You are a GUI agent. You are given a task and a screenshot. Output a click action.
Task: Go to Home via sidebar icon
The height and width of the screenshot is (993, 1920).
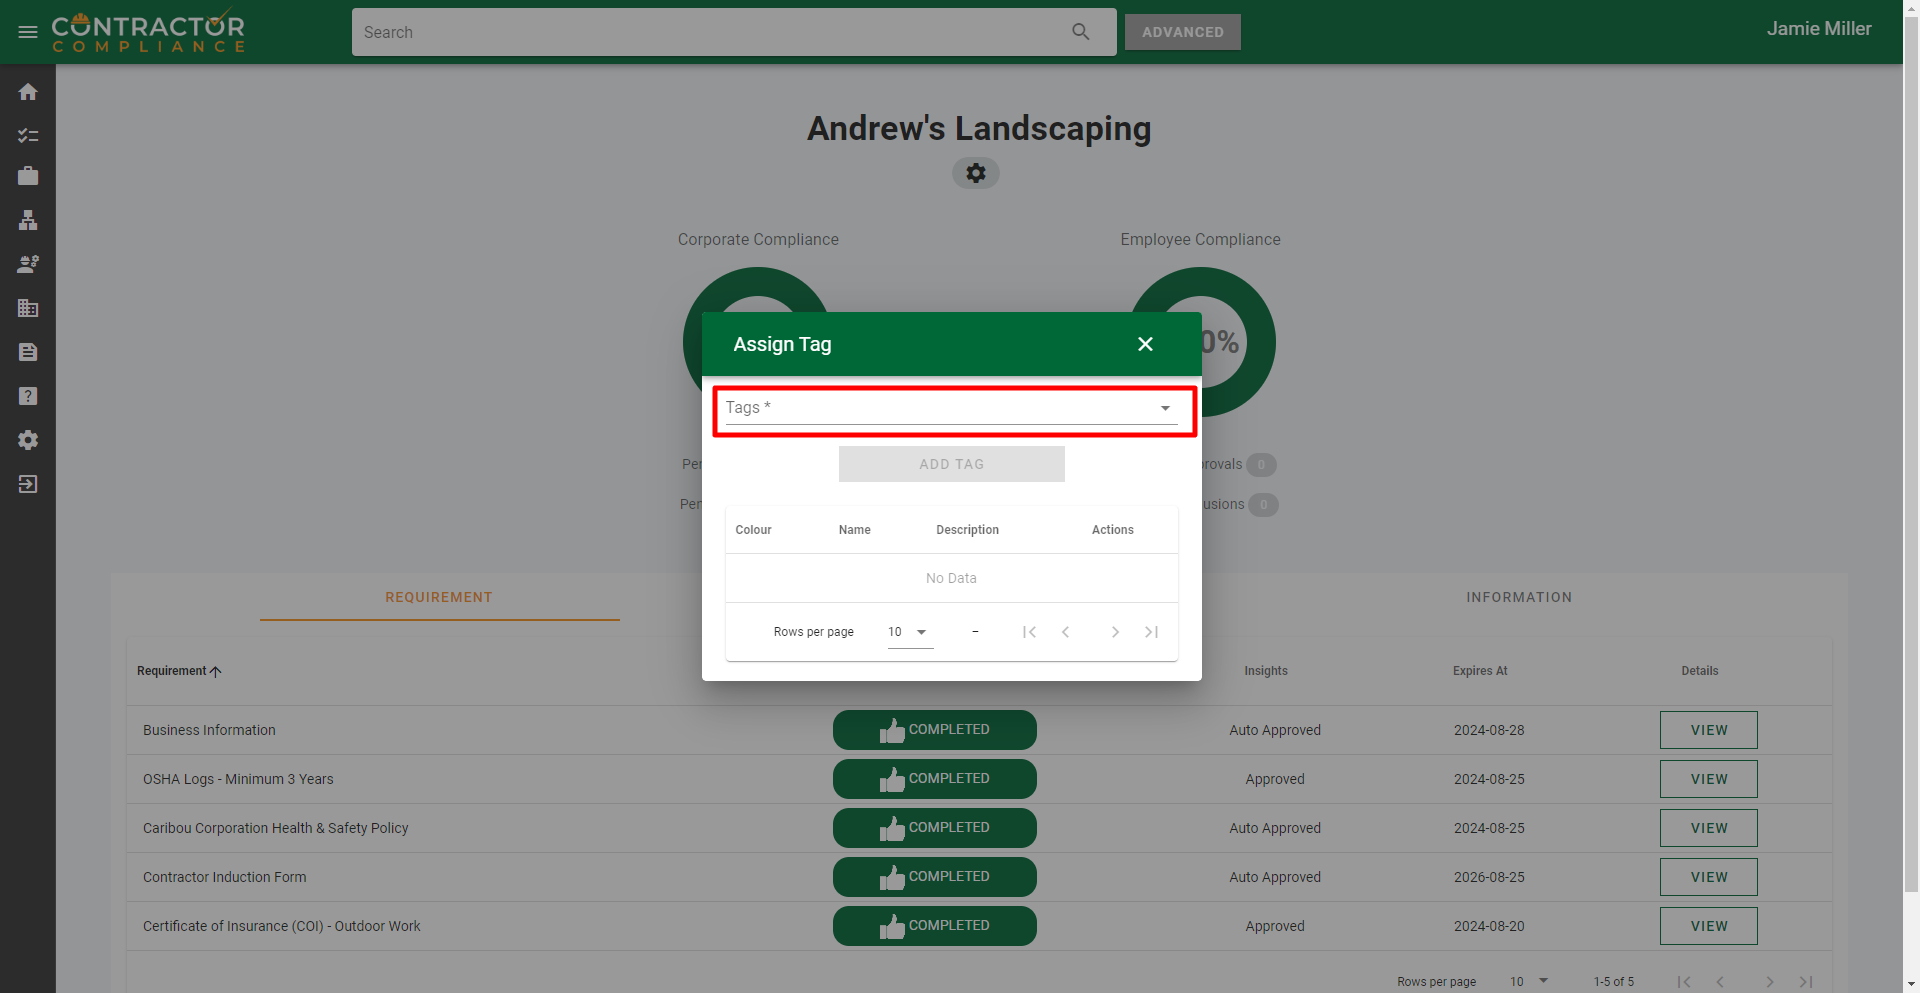28,92
